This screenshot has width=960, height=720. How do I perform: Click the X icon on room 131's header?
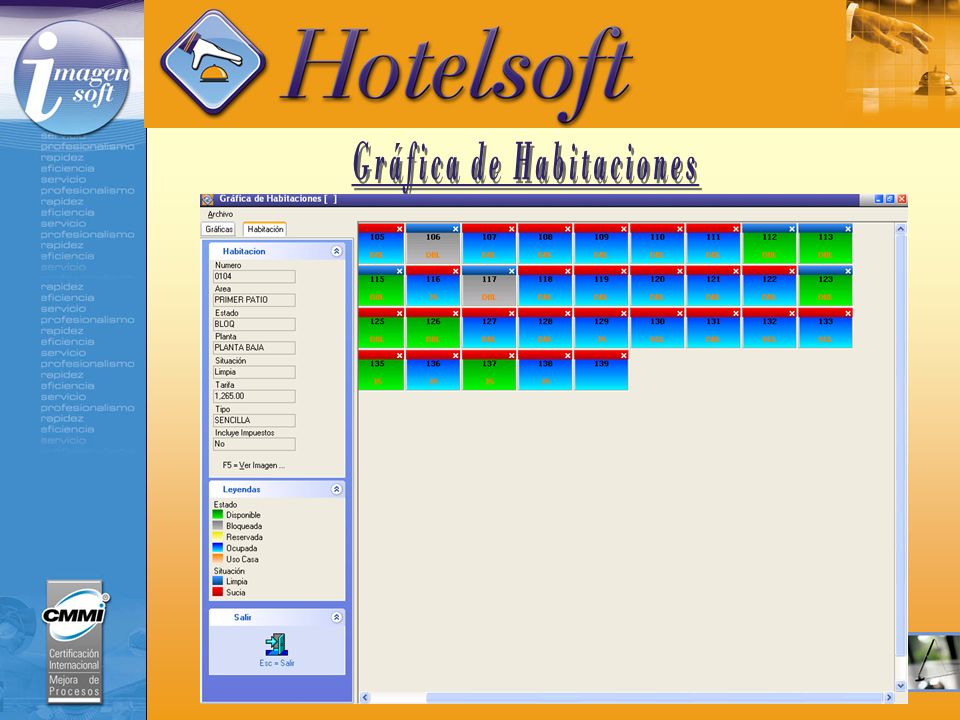coord(736,313)
